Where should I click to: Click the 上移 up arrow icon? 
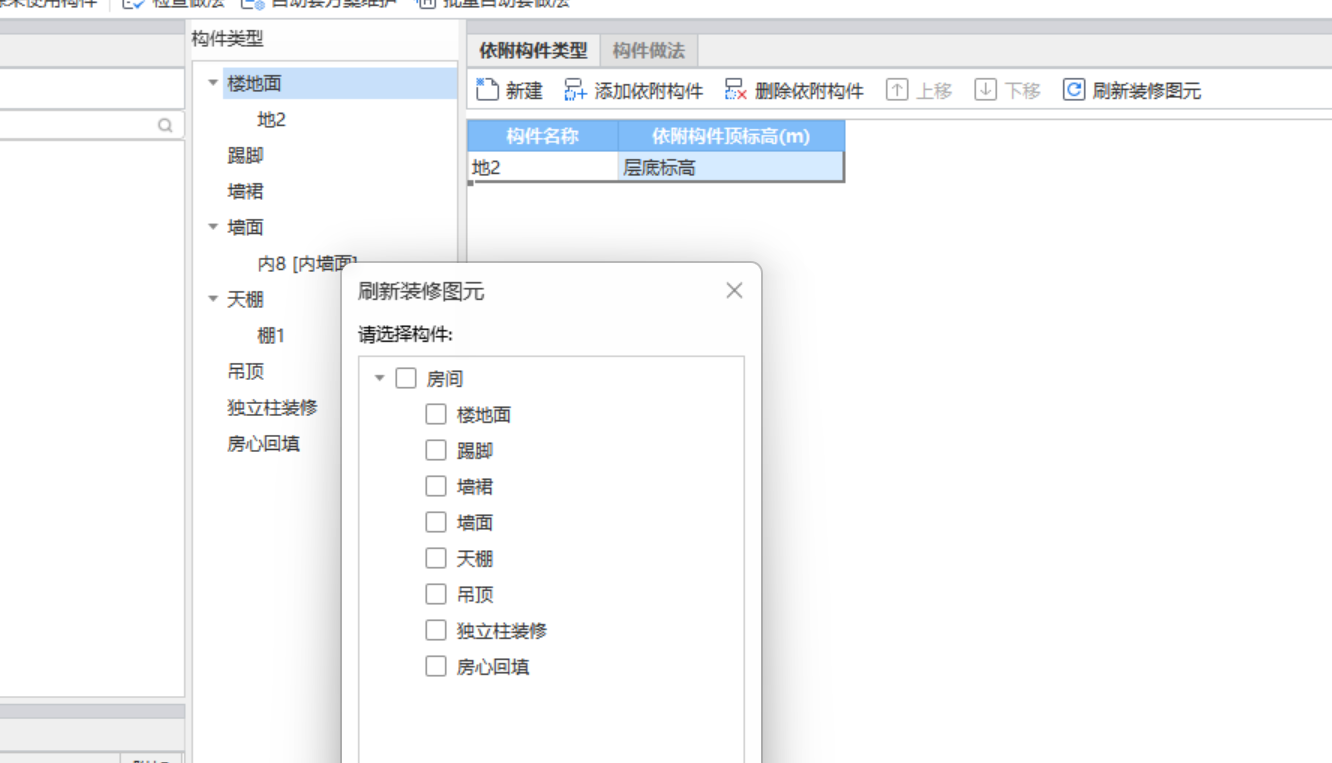[x=897, y=90]
